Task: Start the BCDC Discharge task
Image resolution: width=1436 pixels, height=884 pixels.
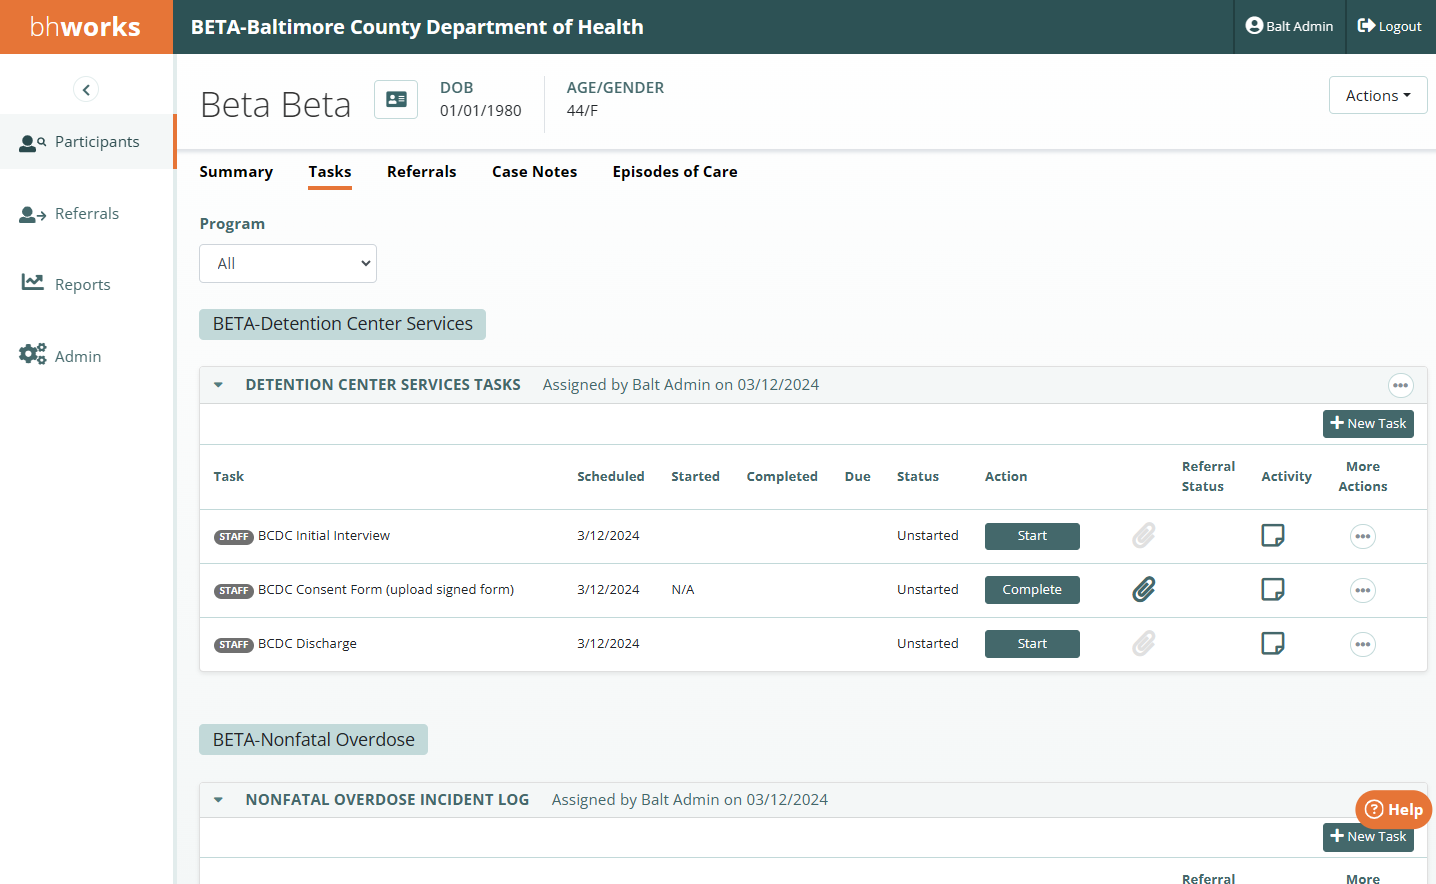Action: click(x=1032, y=644)
